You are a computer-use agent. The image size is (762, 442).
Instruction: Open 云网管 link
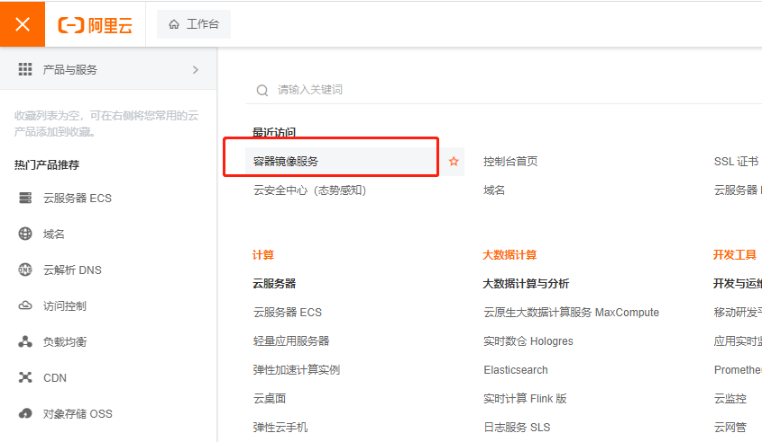(730, 427)
